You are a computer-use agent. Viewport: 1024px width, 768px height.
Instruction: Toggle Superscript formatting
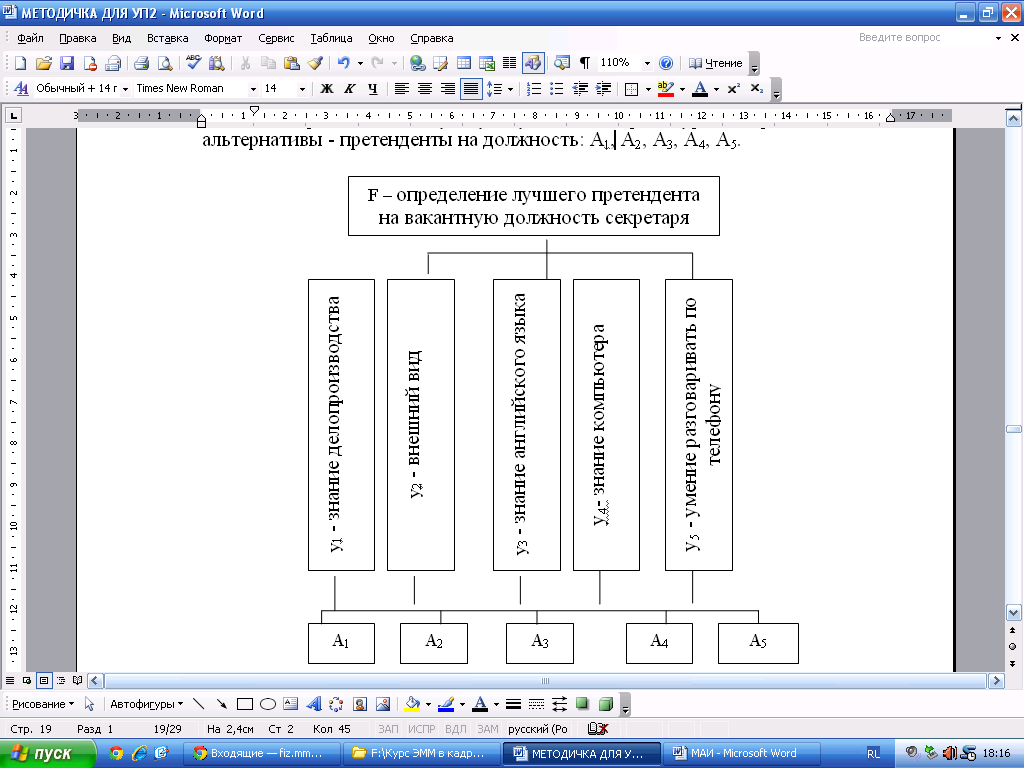coord(733,88)
